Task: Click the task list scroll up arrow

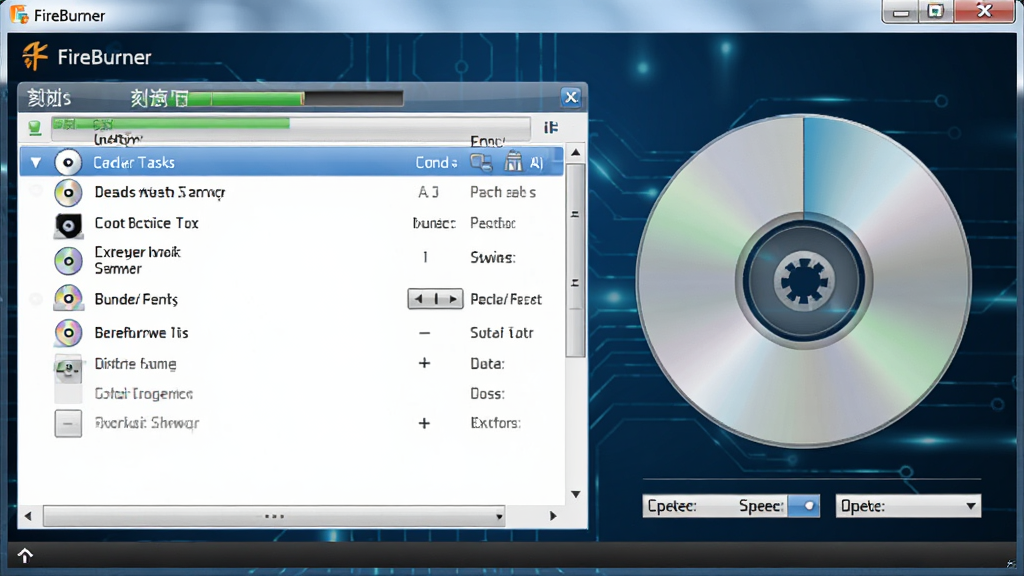Action: (x=575, y=153)
